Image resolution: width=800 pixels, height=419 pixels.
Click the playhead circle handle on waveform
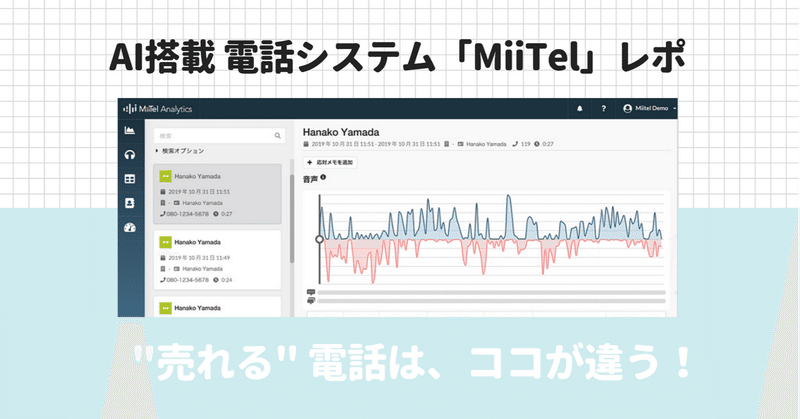(319, 239)
